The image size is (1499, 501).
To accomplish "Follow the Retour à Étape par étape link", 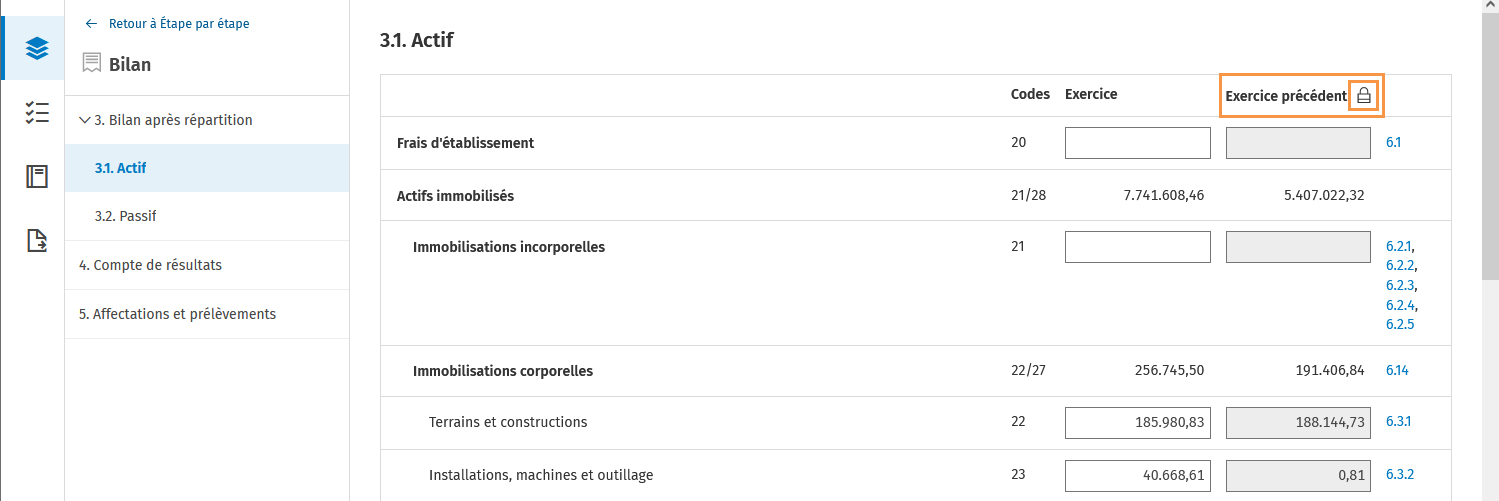I will click(179, 23).
